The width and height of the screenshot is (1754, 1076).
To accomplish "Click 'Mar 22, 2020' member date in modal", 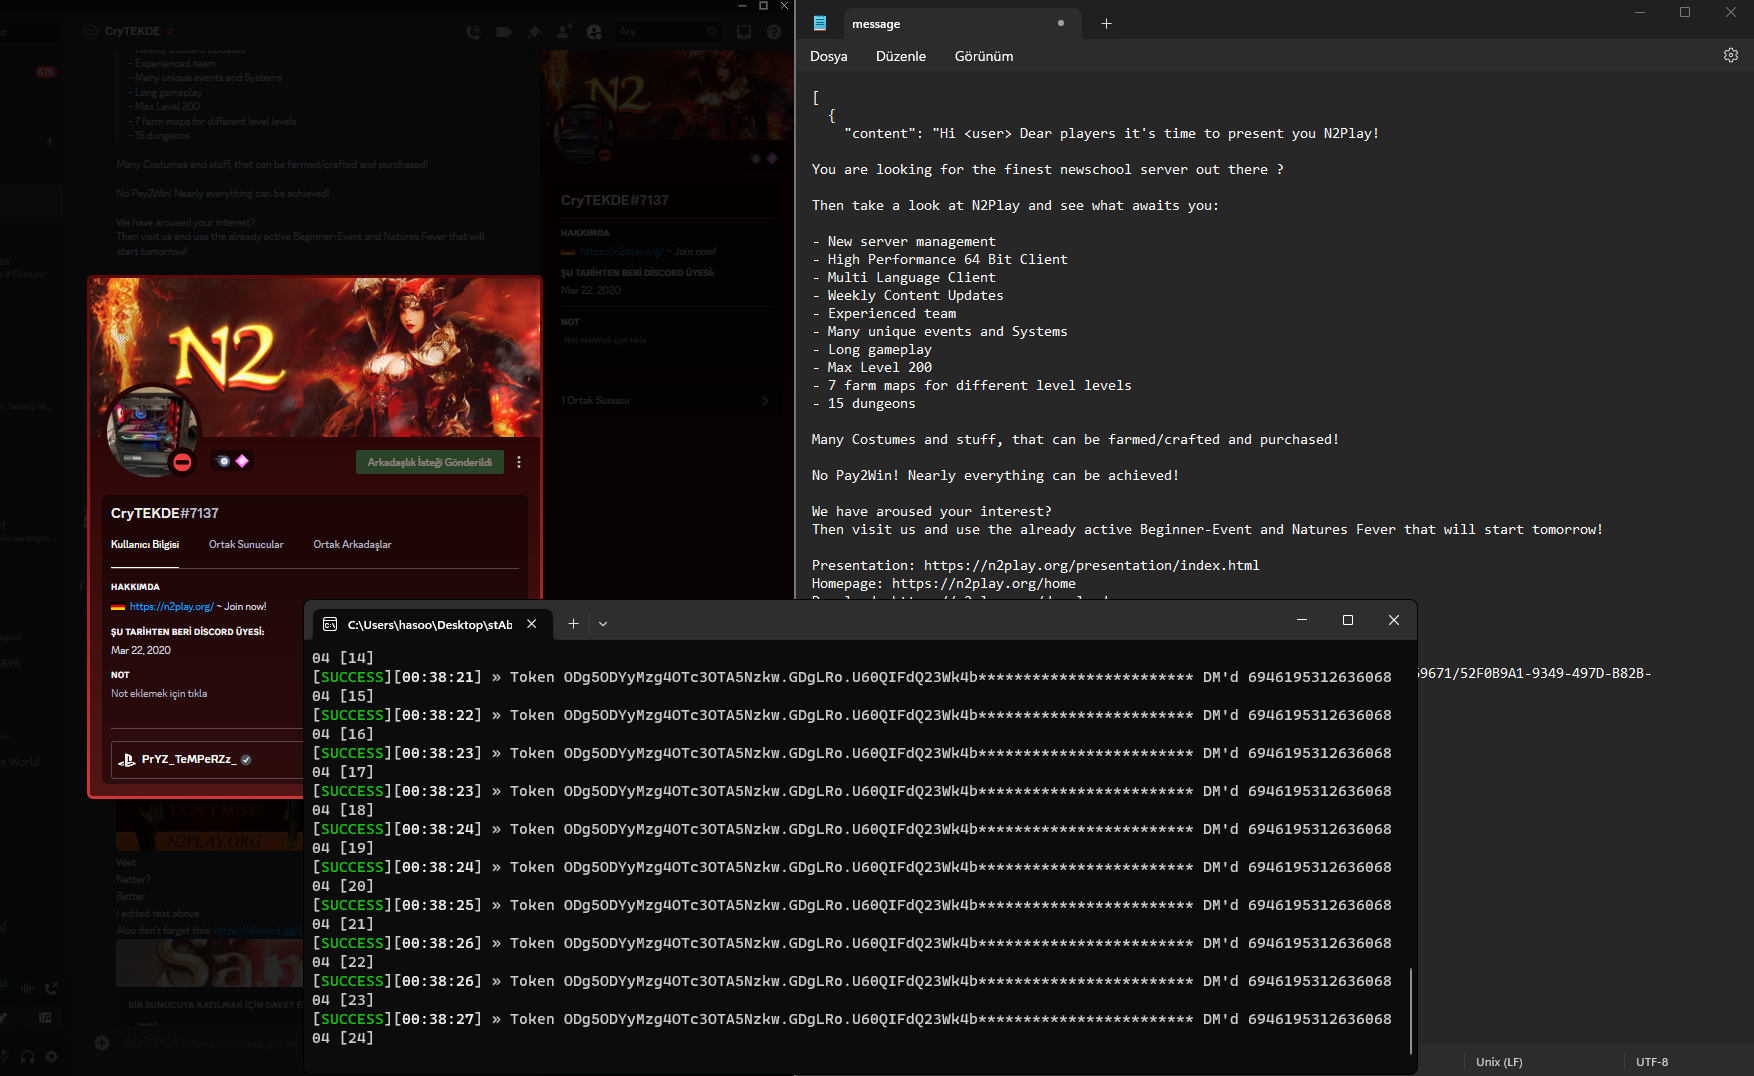I will pyautogui.click(x=141, y=650).
